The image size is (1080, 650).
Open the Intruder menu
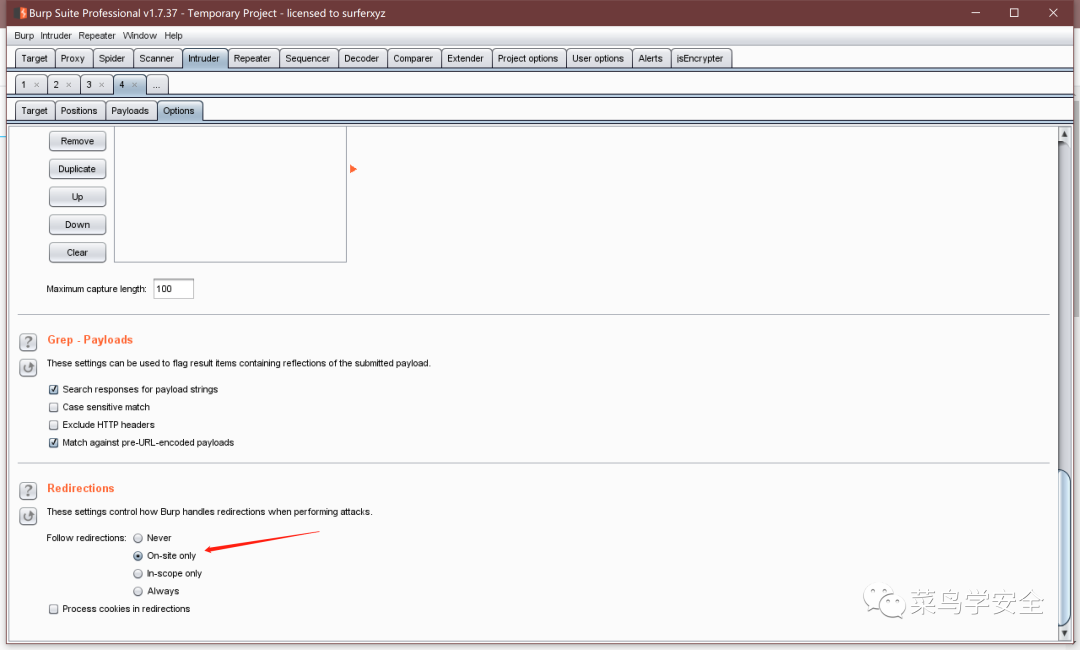[x=56, y=36]
